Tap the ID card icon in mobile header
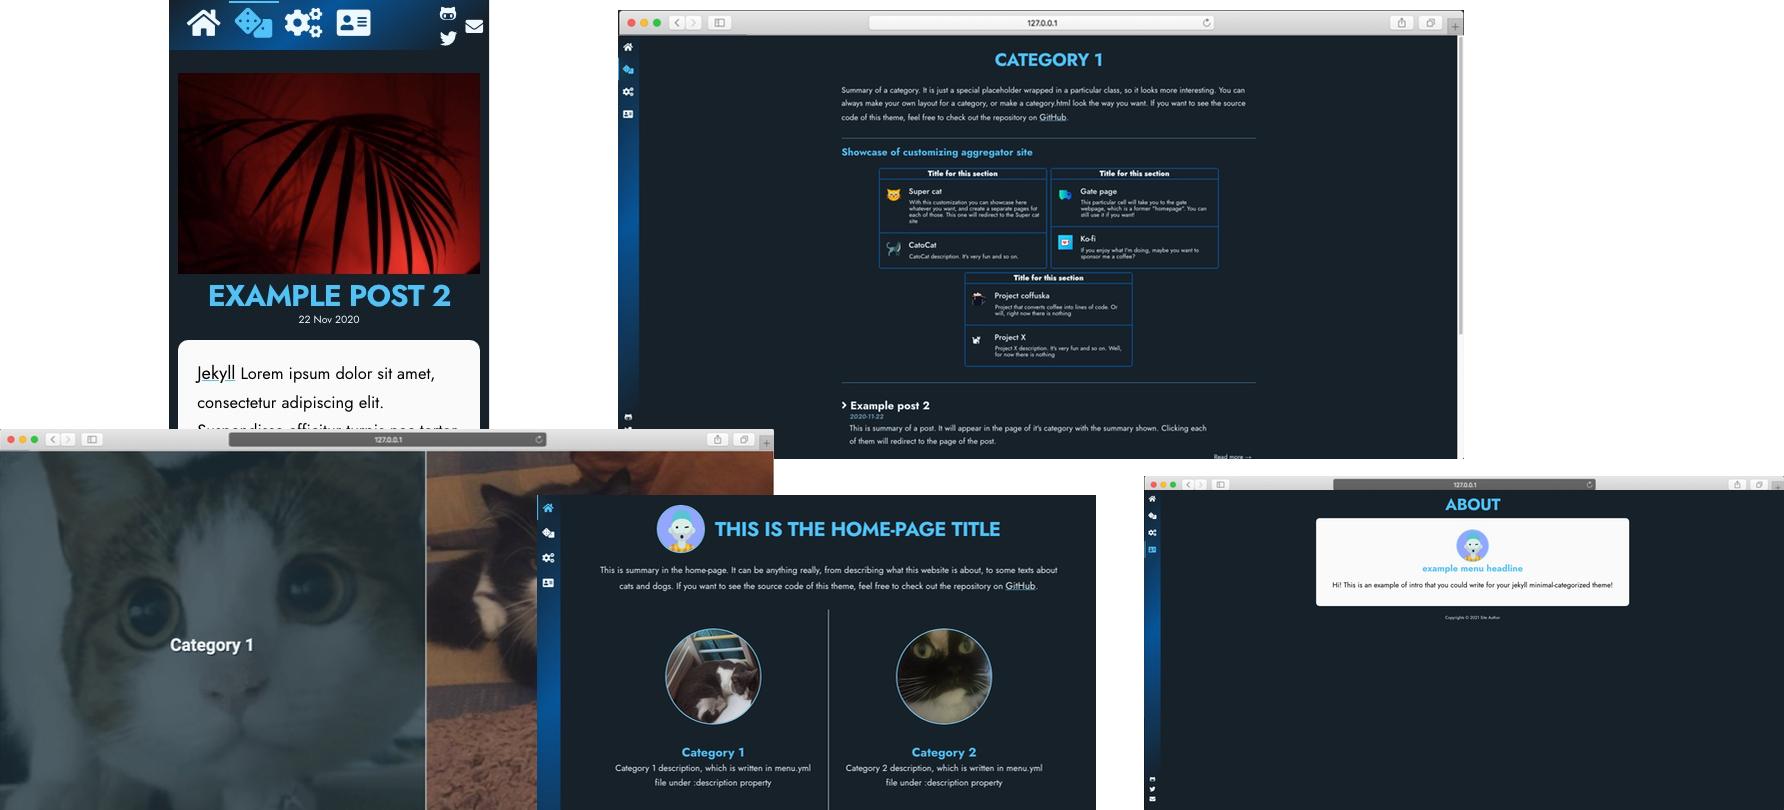 pos(353,22)
